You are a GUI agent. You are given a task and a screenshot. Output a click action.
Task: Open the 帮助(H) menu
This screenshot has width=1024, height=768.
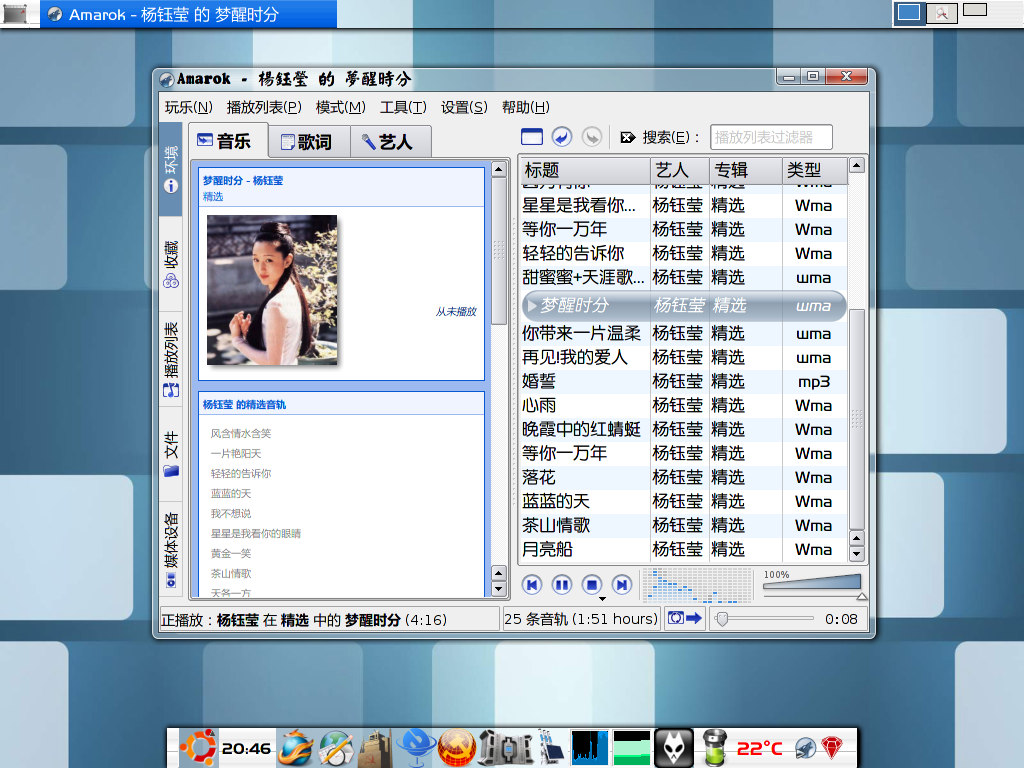point(526,107)
